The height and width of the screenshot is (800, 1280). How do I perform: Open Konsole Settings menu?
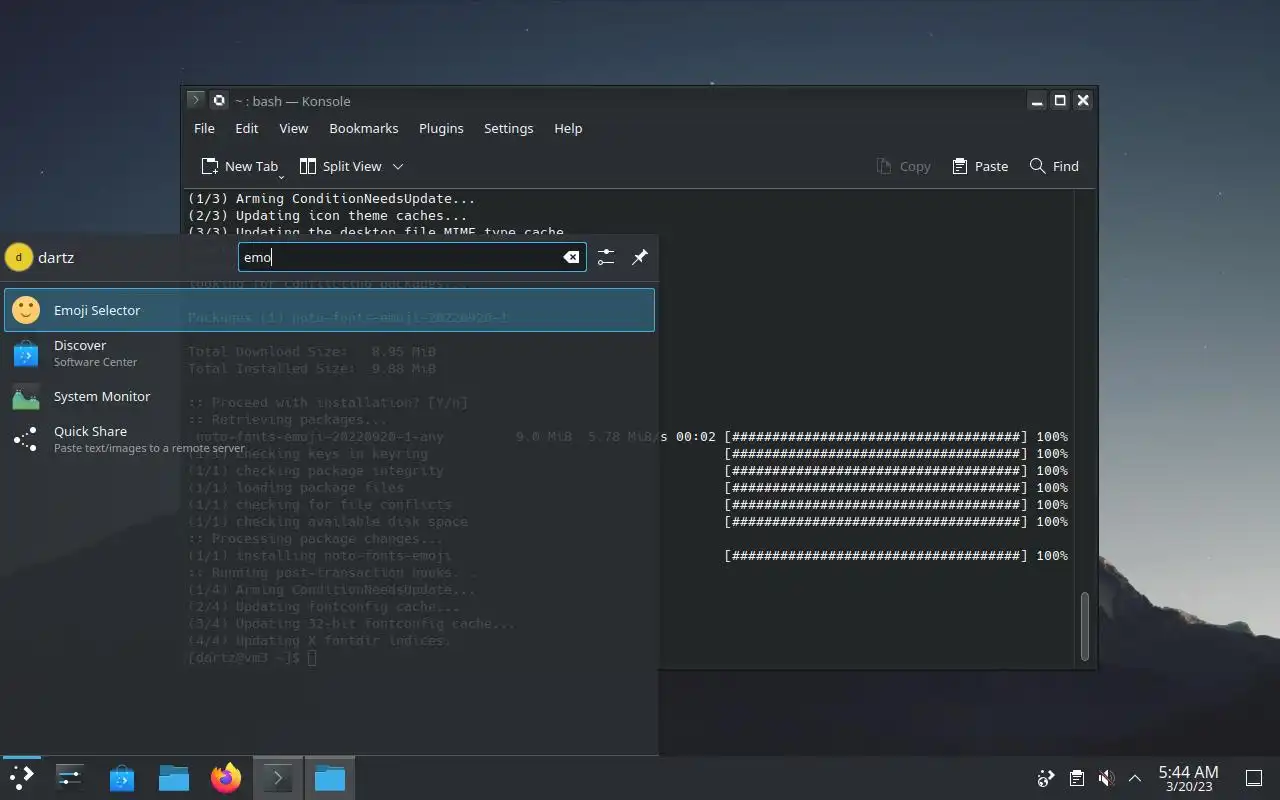(508, 128)
